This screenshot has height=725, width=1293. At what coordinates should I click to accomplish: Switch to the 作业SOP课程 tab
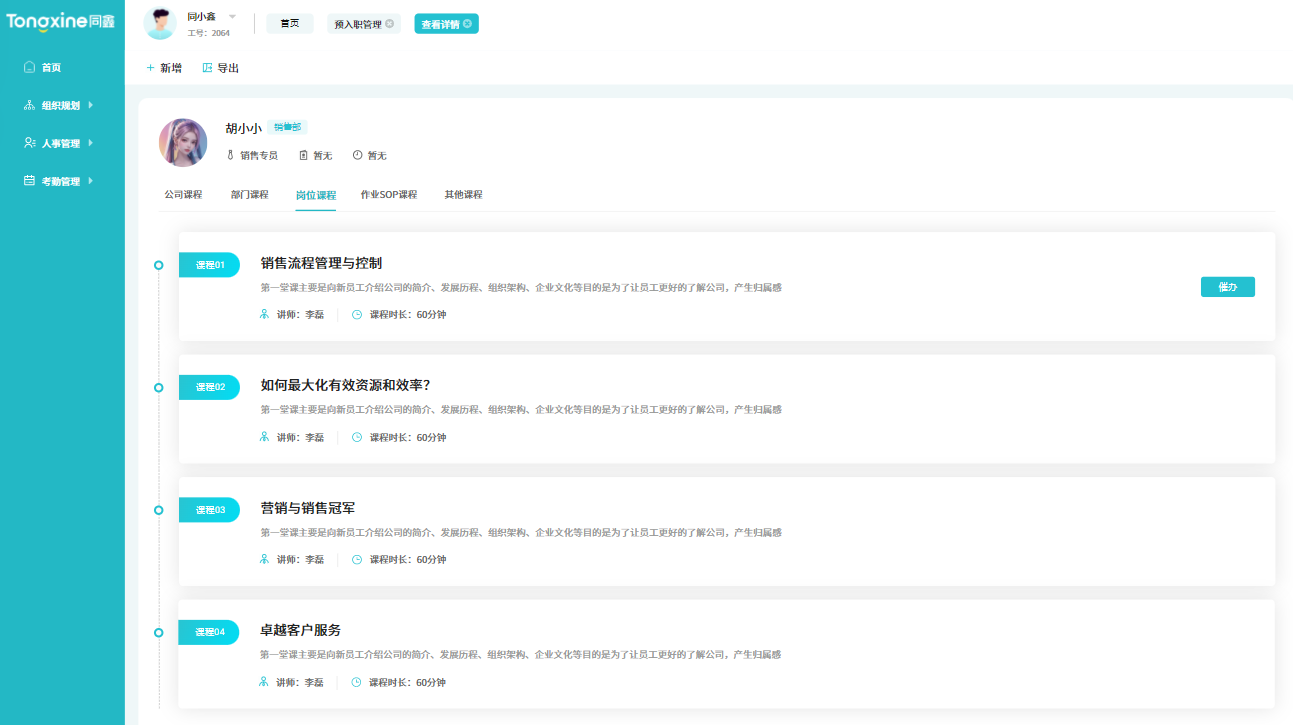[389, 194]
